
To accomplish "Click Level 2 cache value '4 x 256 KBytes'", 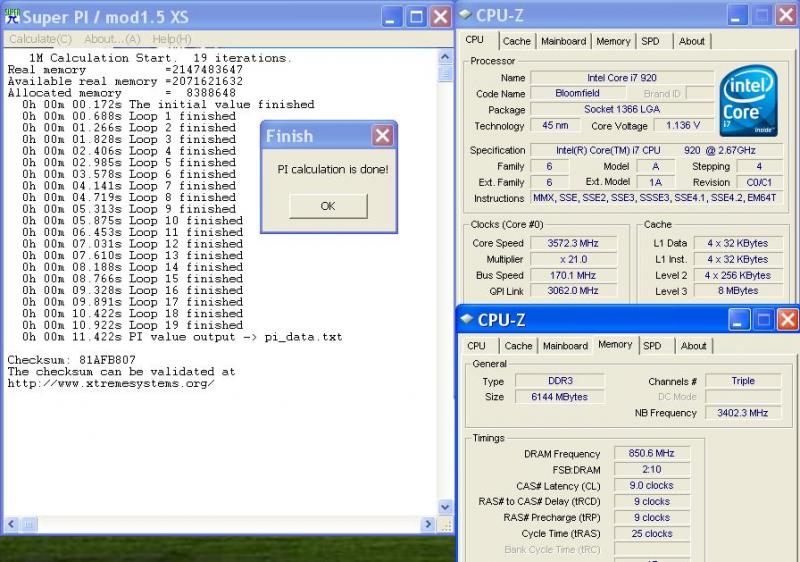I will tap(738, 275).
